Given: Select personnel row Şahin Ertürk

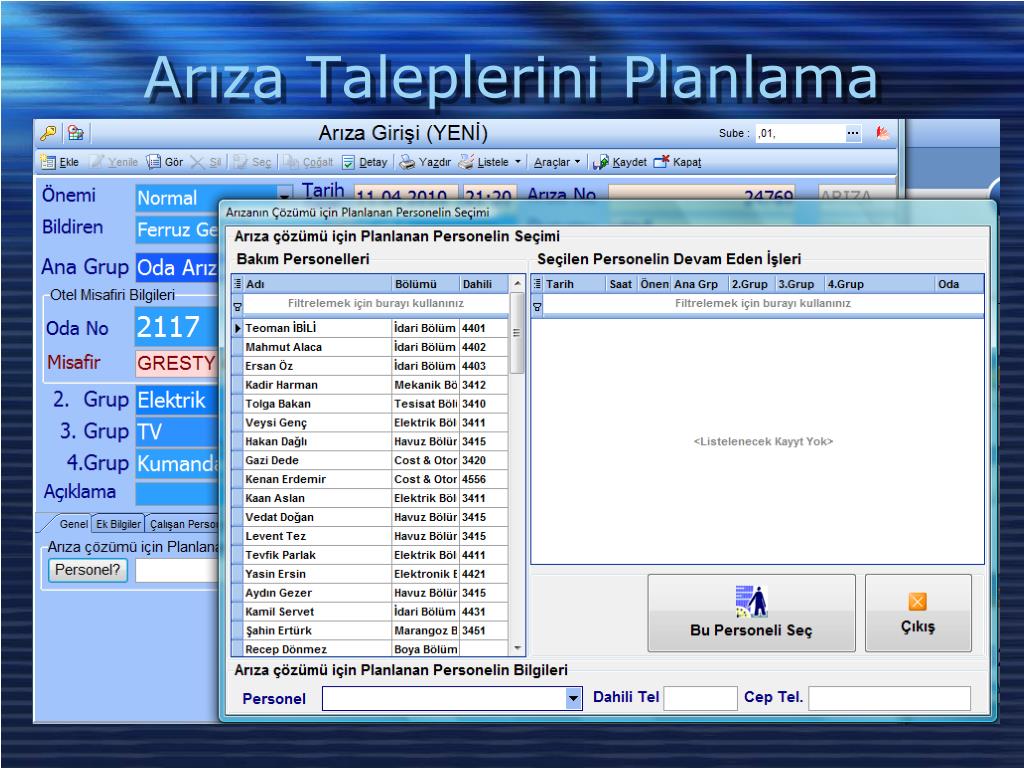Looking at the screenshot, I should tap(370, 631).
